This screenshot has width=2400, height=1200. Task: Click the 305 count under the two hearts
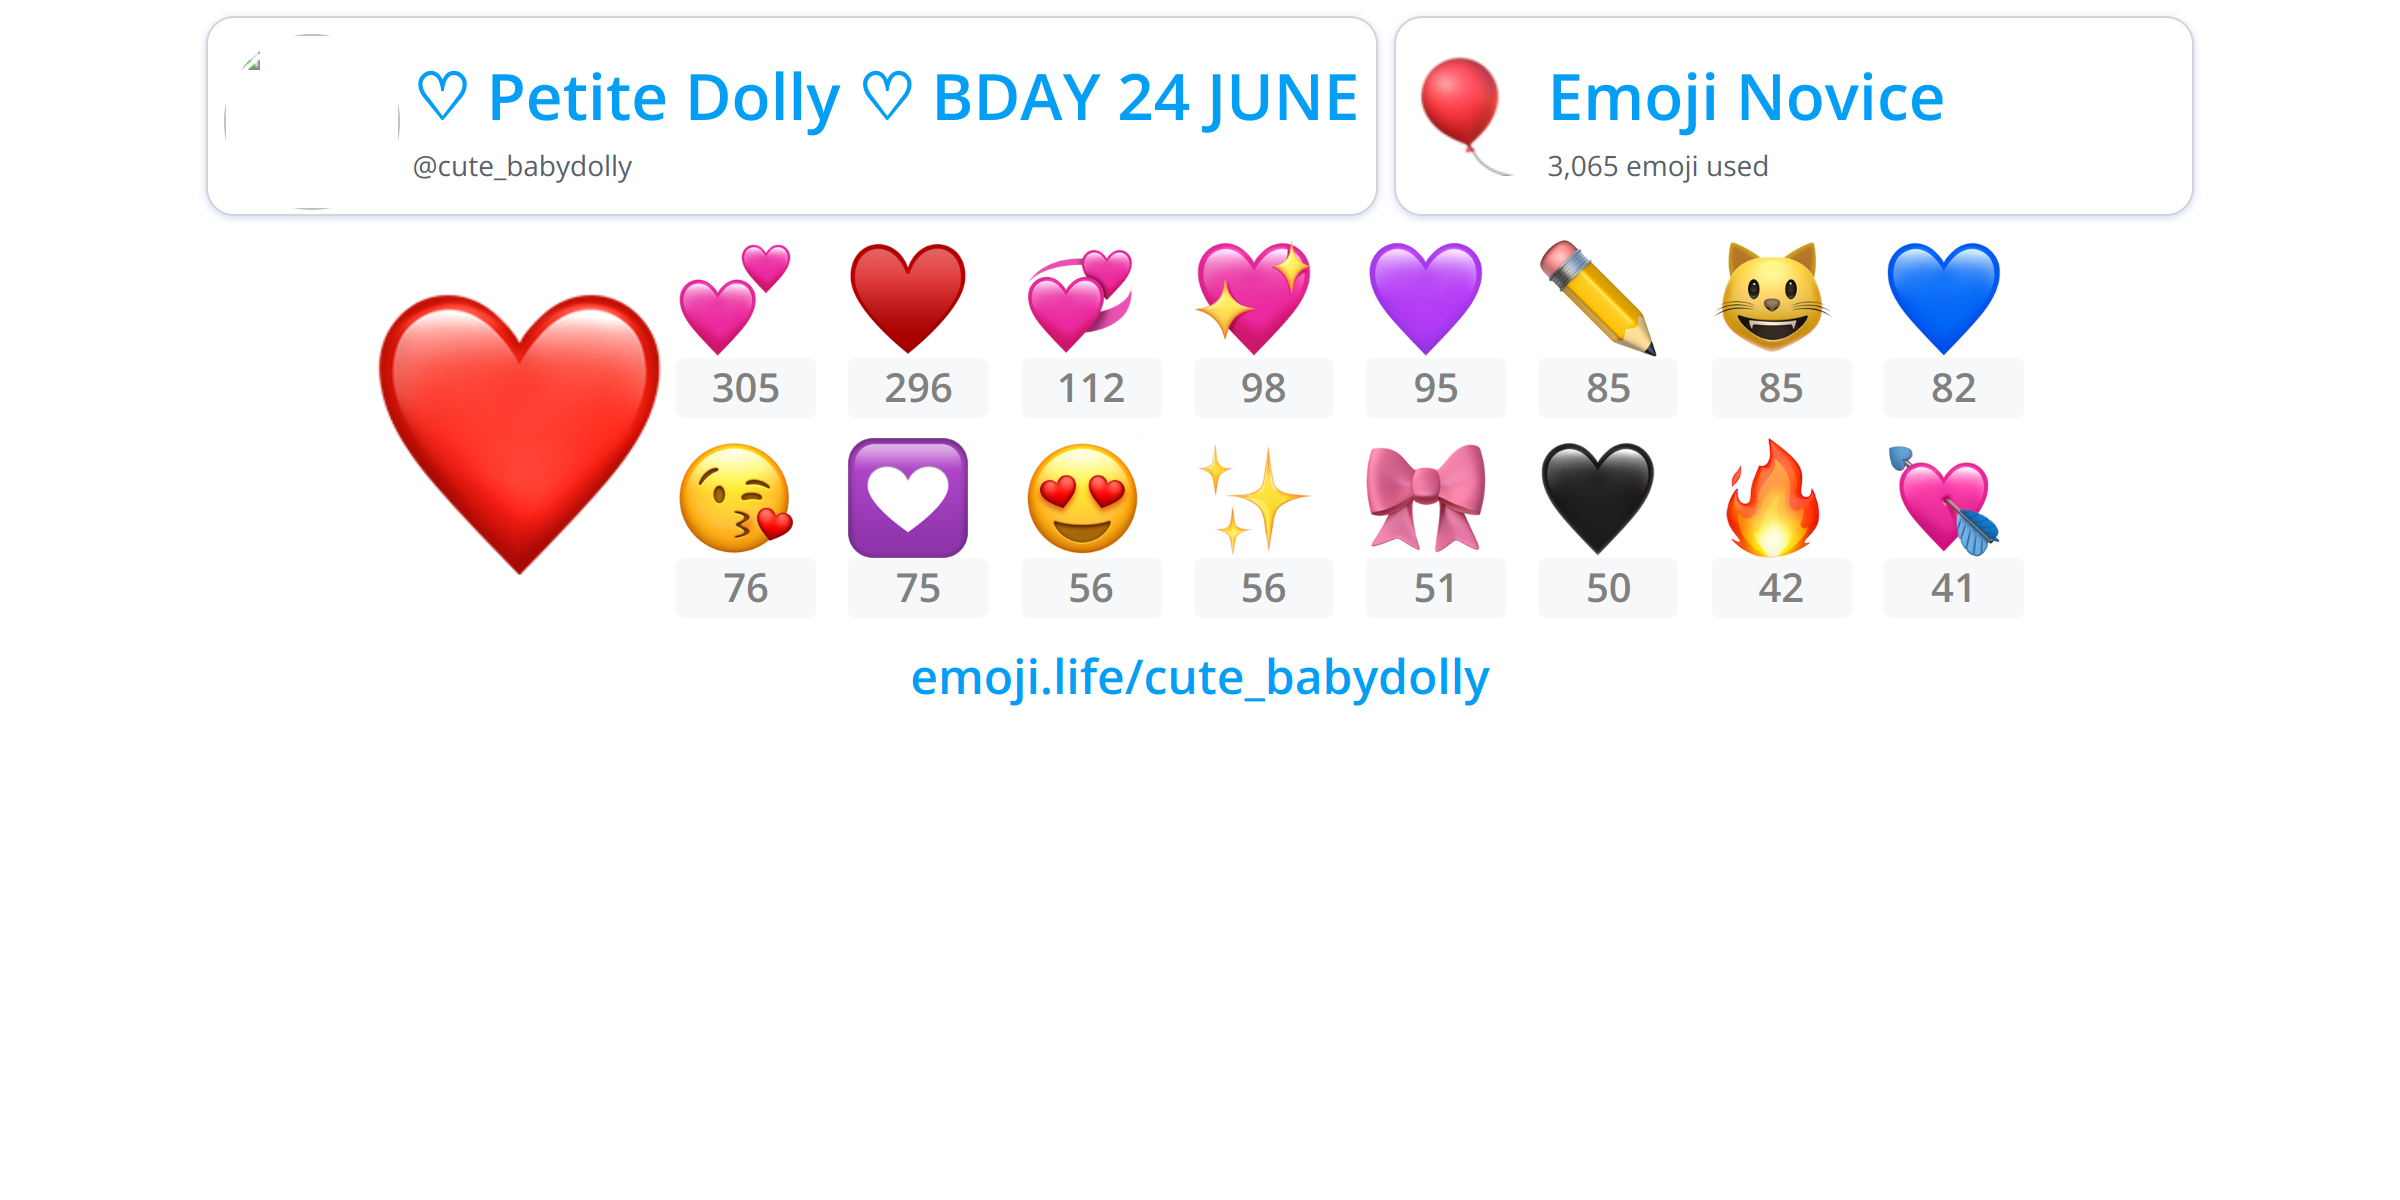pos(745,388)
